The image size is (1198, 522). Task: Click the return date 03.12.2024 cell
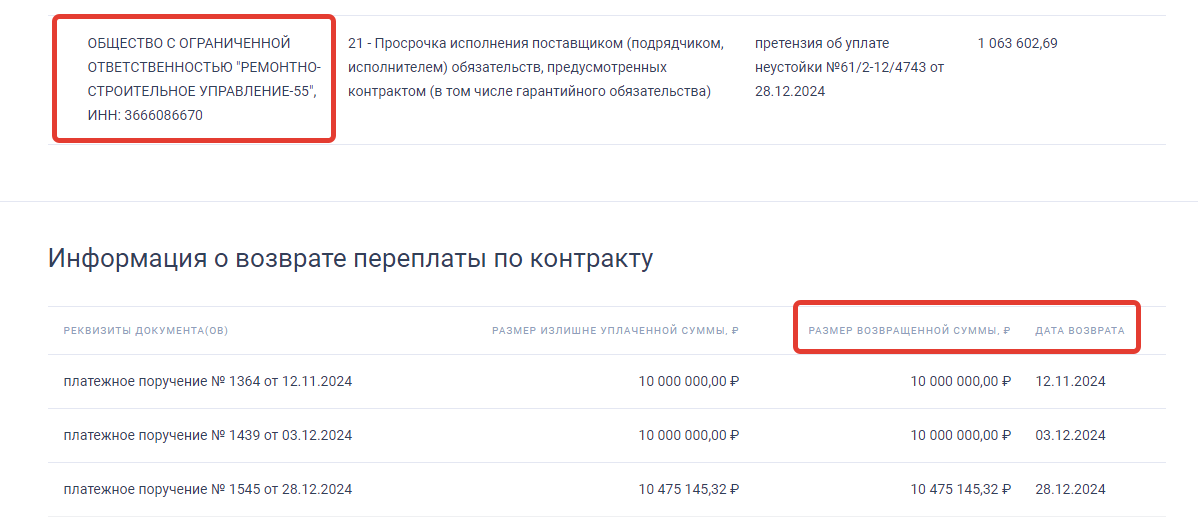click(1070, 436)
